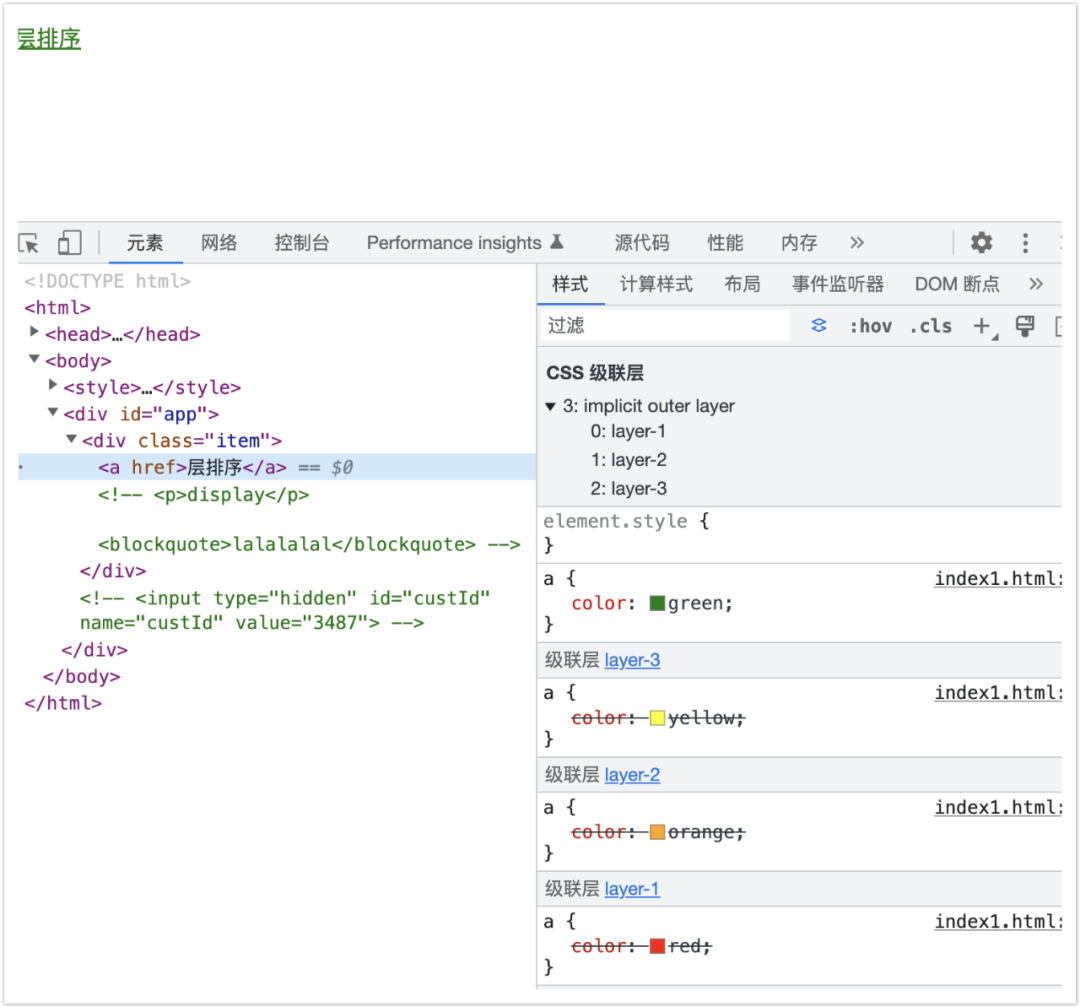The image size is (1080, 1007).
Task: Open the green color swatch
Action: [x=657, y=604]
